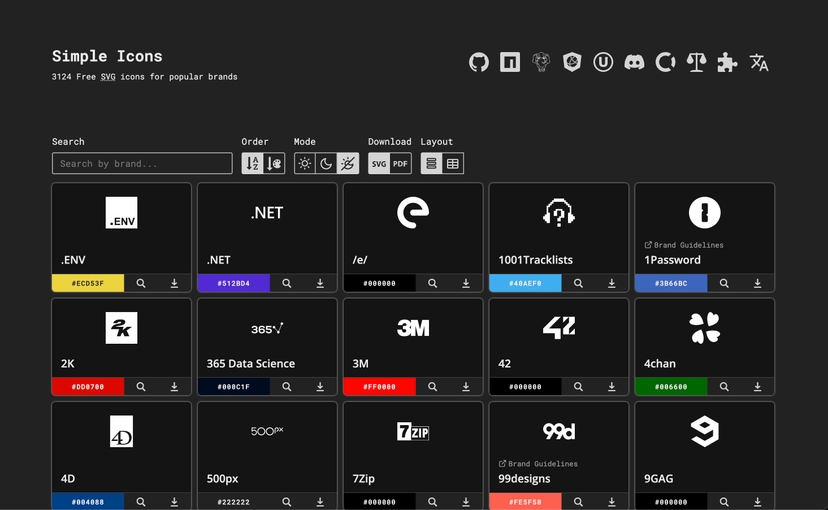Click the magnifier icon on 1001Tracklists card

pos(578,283)
